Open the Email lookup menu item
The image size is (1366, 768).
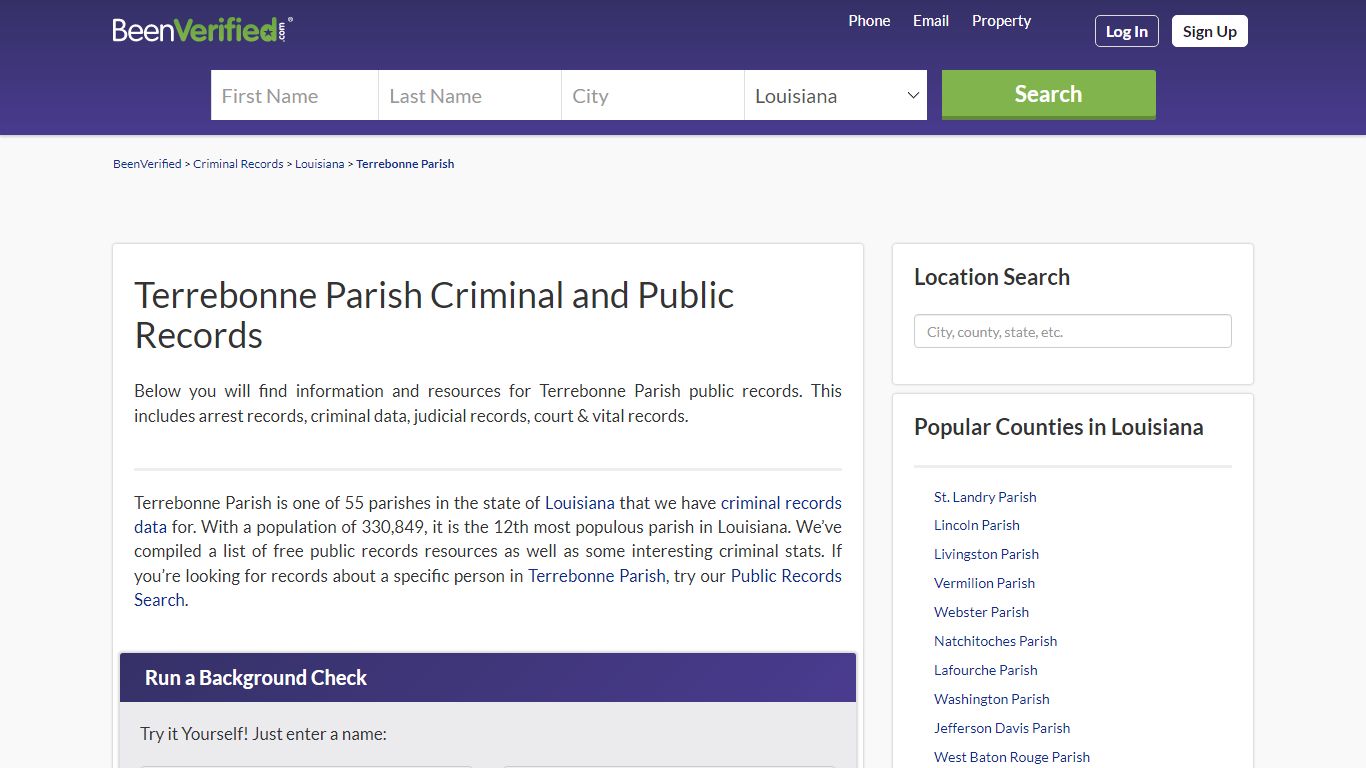tap(930, 21)
